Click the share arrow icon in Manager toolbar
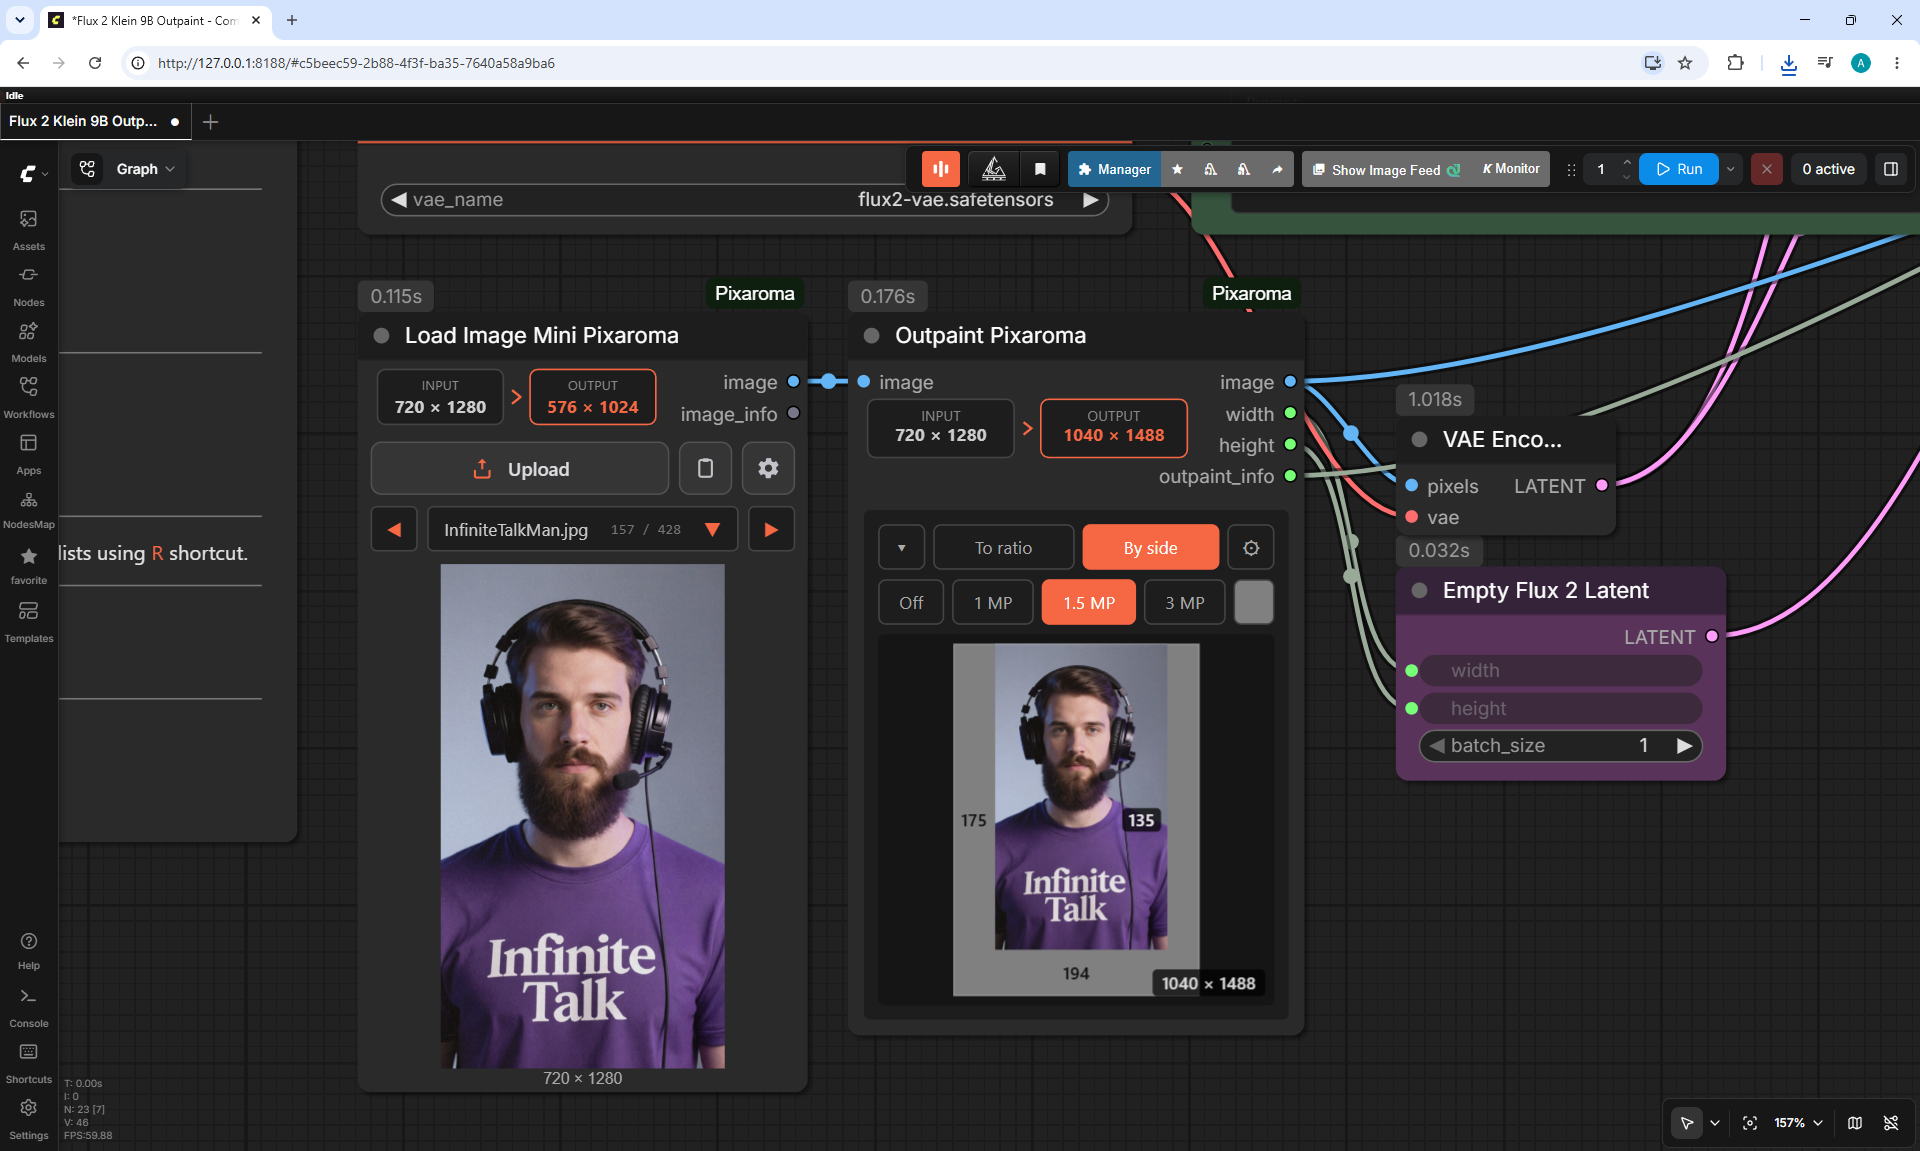The height and width of the screenshot is (1151, 1920). point(1277,169)
